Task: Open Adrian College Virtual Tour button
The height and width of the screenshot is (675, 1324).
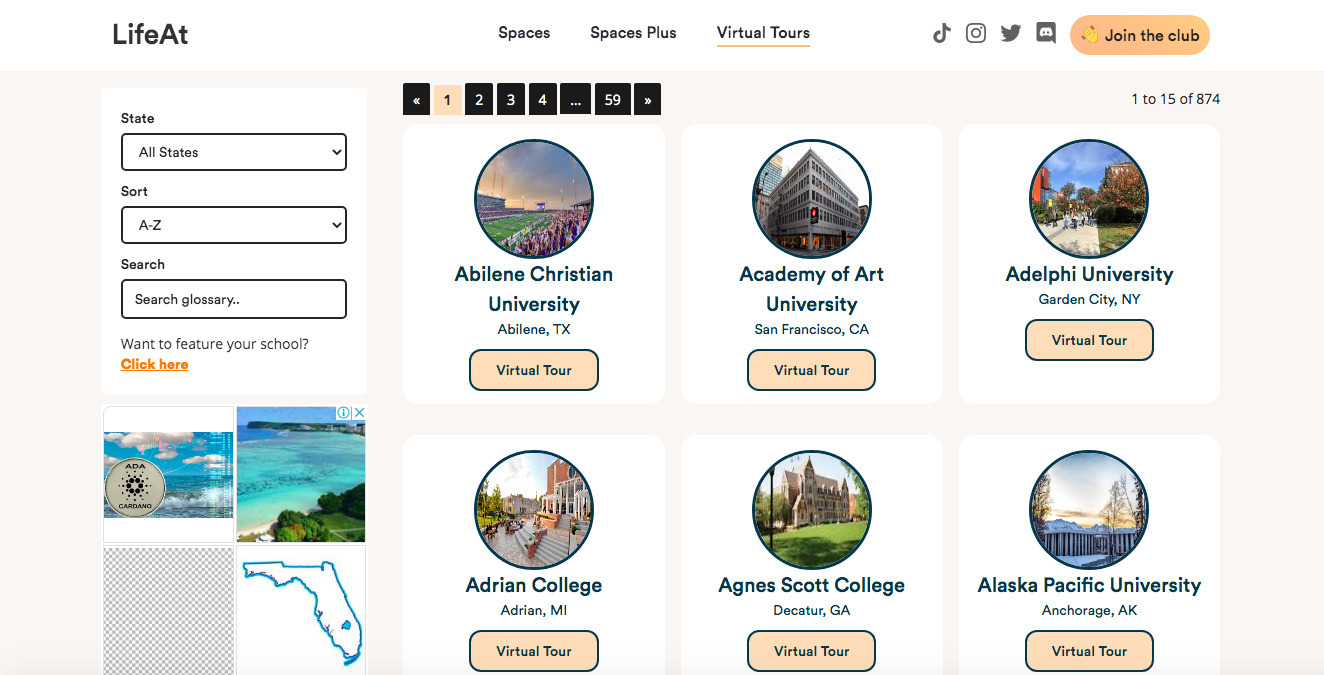Action: coord(534,651)
